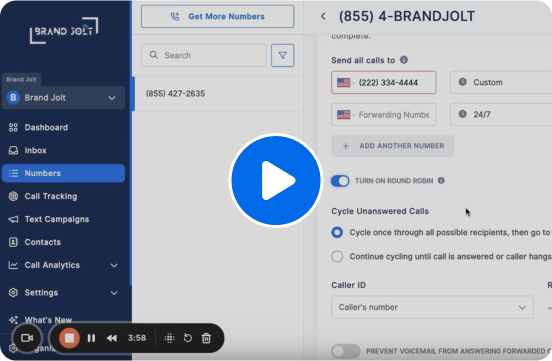Click the Dashboard grid icon
The height and width of the screenshot is (361, 552).
pyautogui.click(x=13, y=127)
